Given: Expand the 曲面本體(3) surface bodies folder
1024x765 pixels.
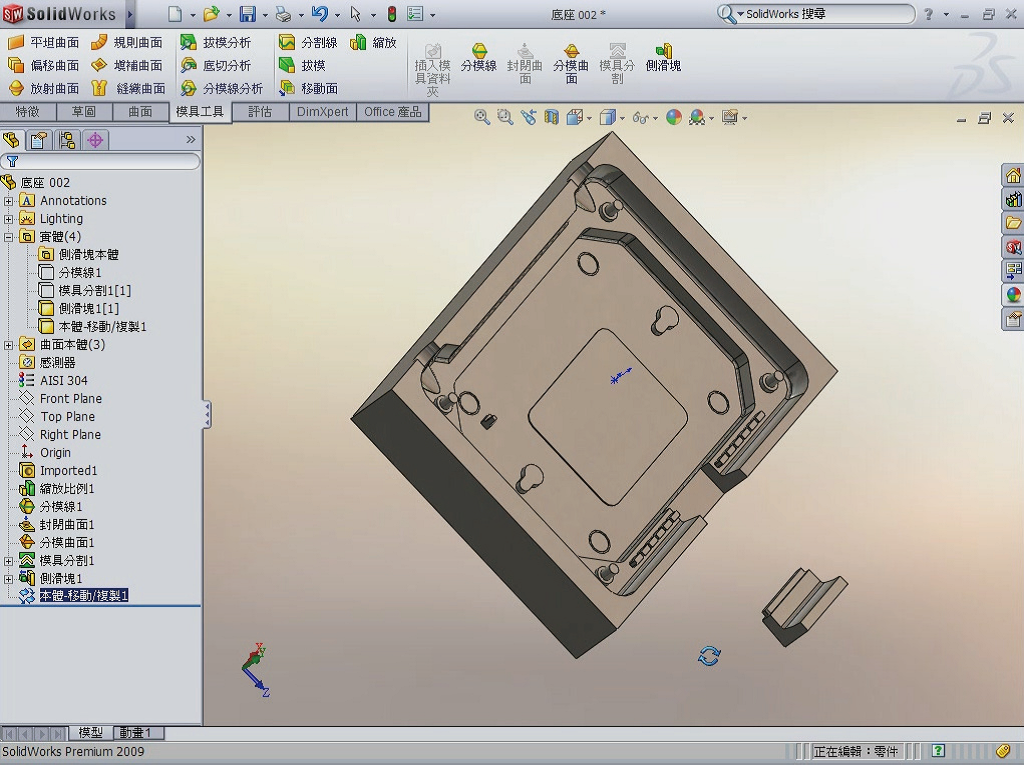Looking at the screenshot, I should point(8,345).
